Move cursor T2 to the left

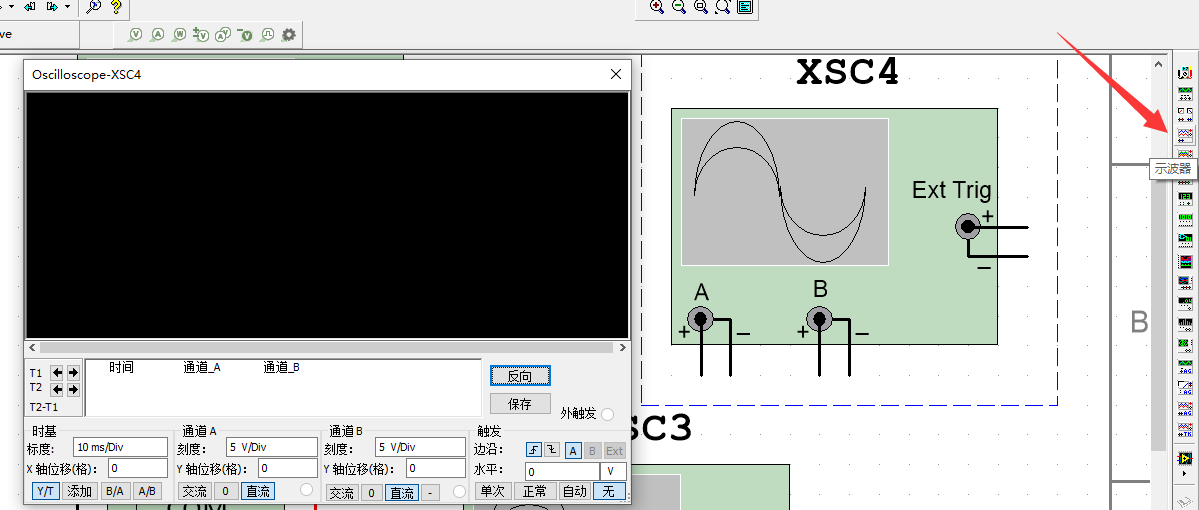coord(57,389)
